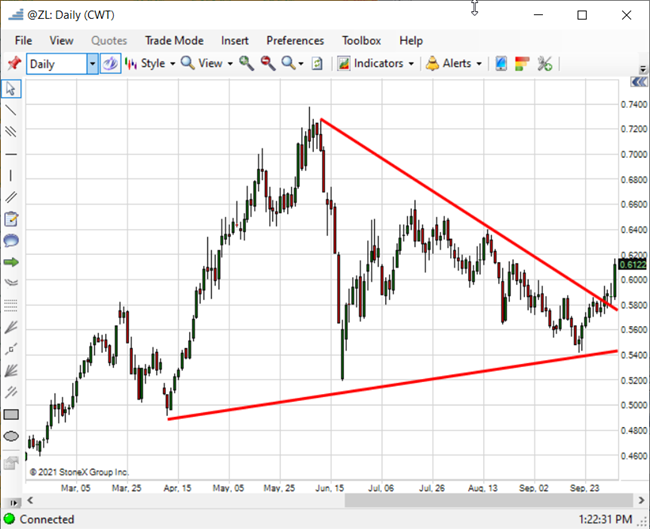Pick the speech bubble annotation tool
Image resolution: width=650 pixels, height=529 pixels.
click(11, 240)
